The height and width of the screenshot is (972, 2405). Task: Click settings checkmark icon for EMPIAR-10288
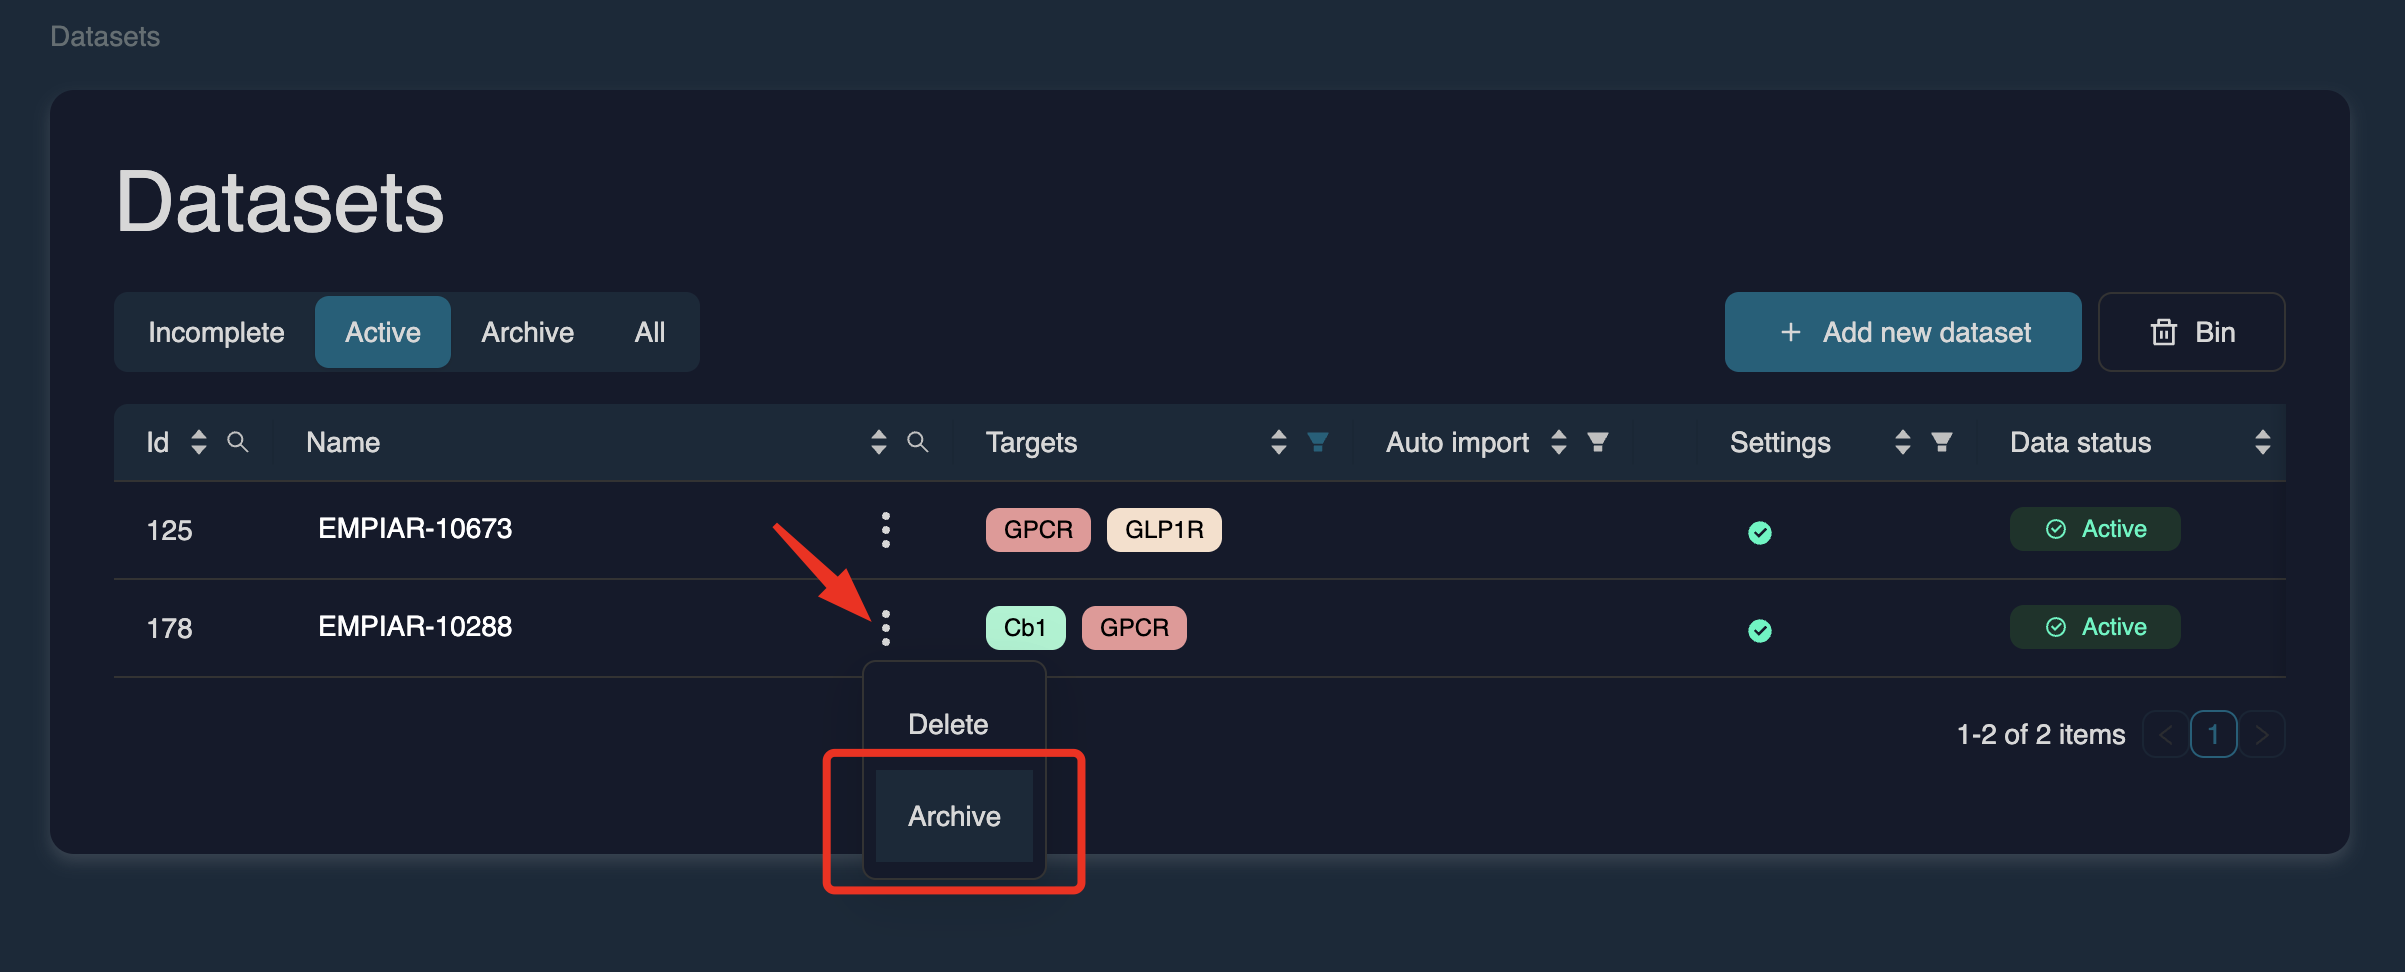[x=1759, y=630]
